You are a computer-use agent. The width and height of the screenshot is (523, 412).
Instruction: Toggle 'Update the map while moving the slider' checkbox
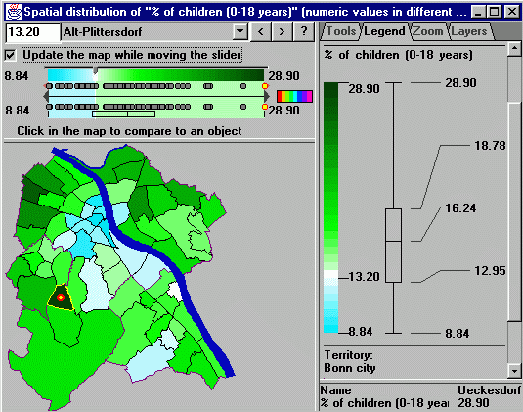click(x=10, y=55)
